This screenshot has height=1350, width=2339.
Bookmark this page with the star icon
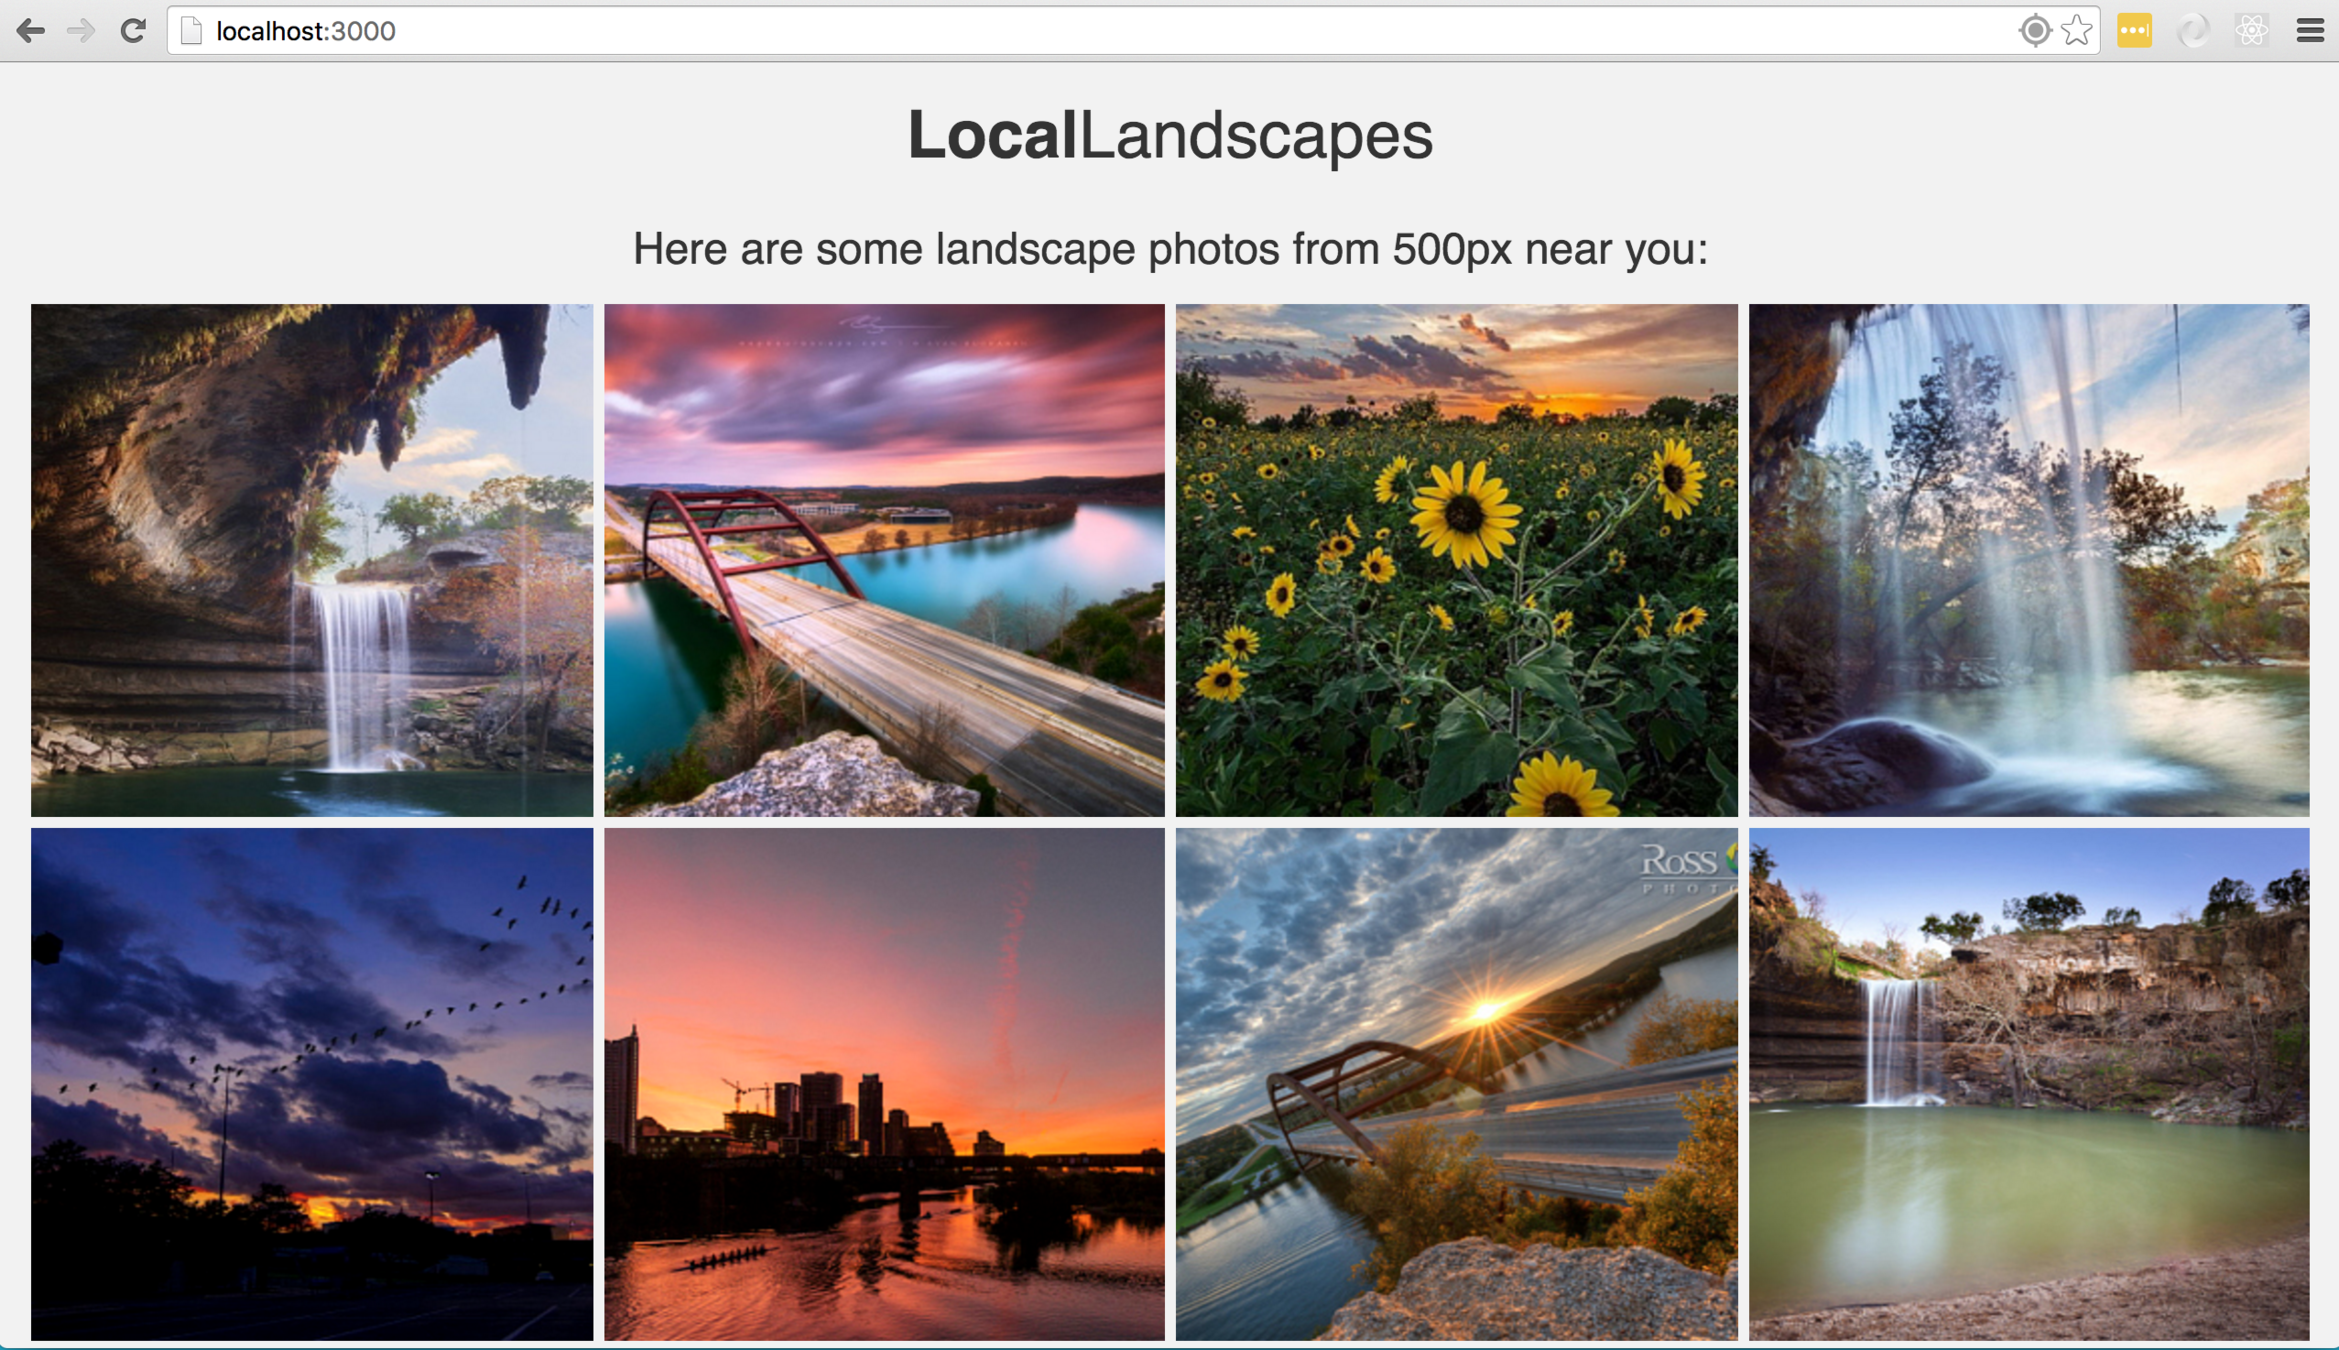(x=2077, y=31)
